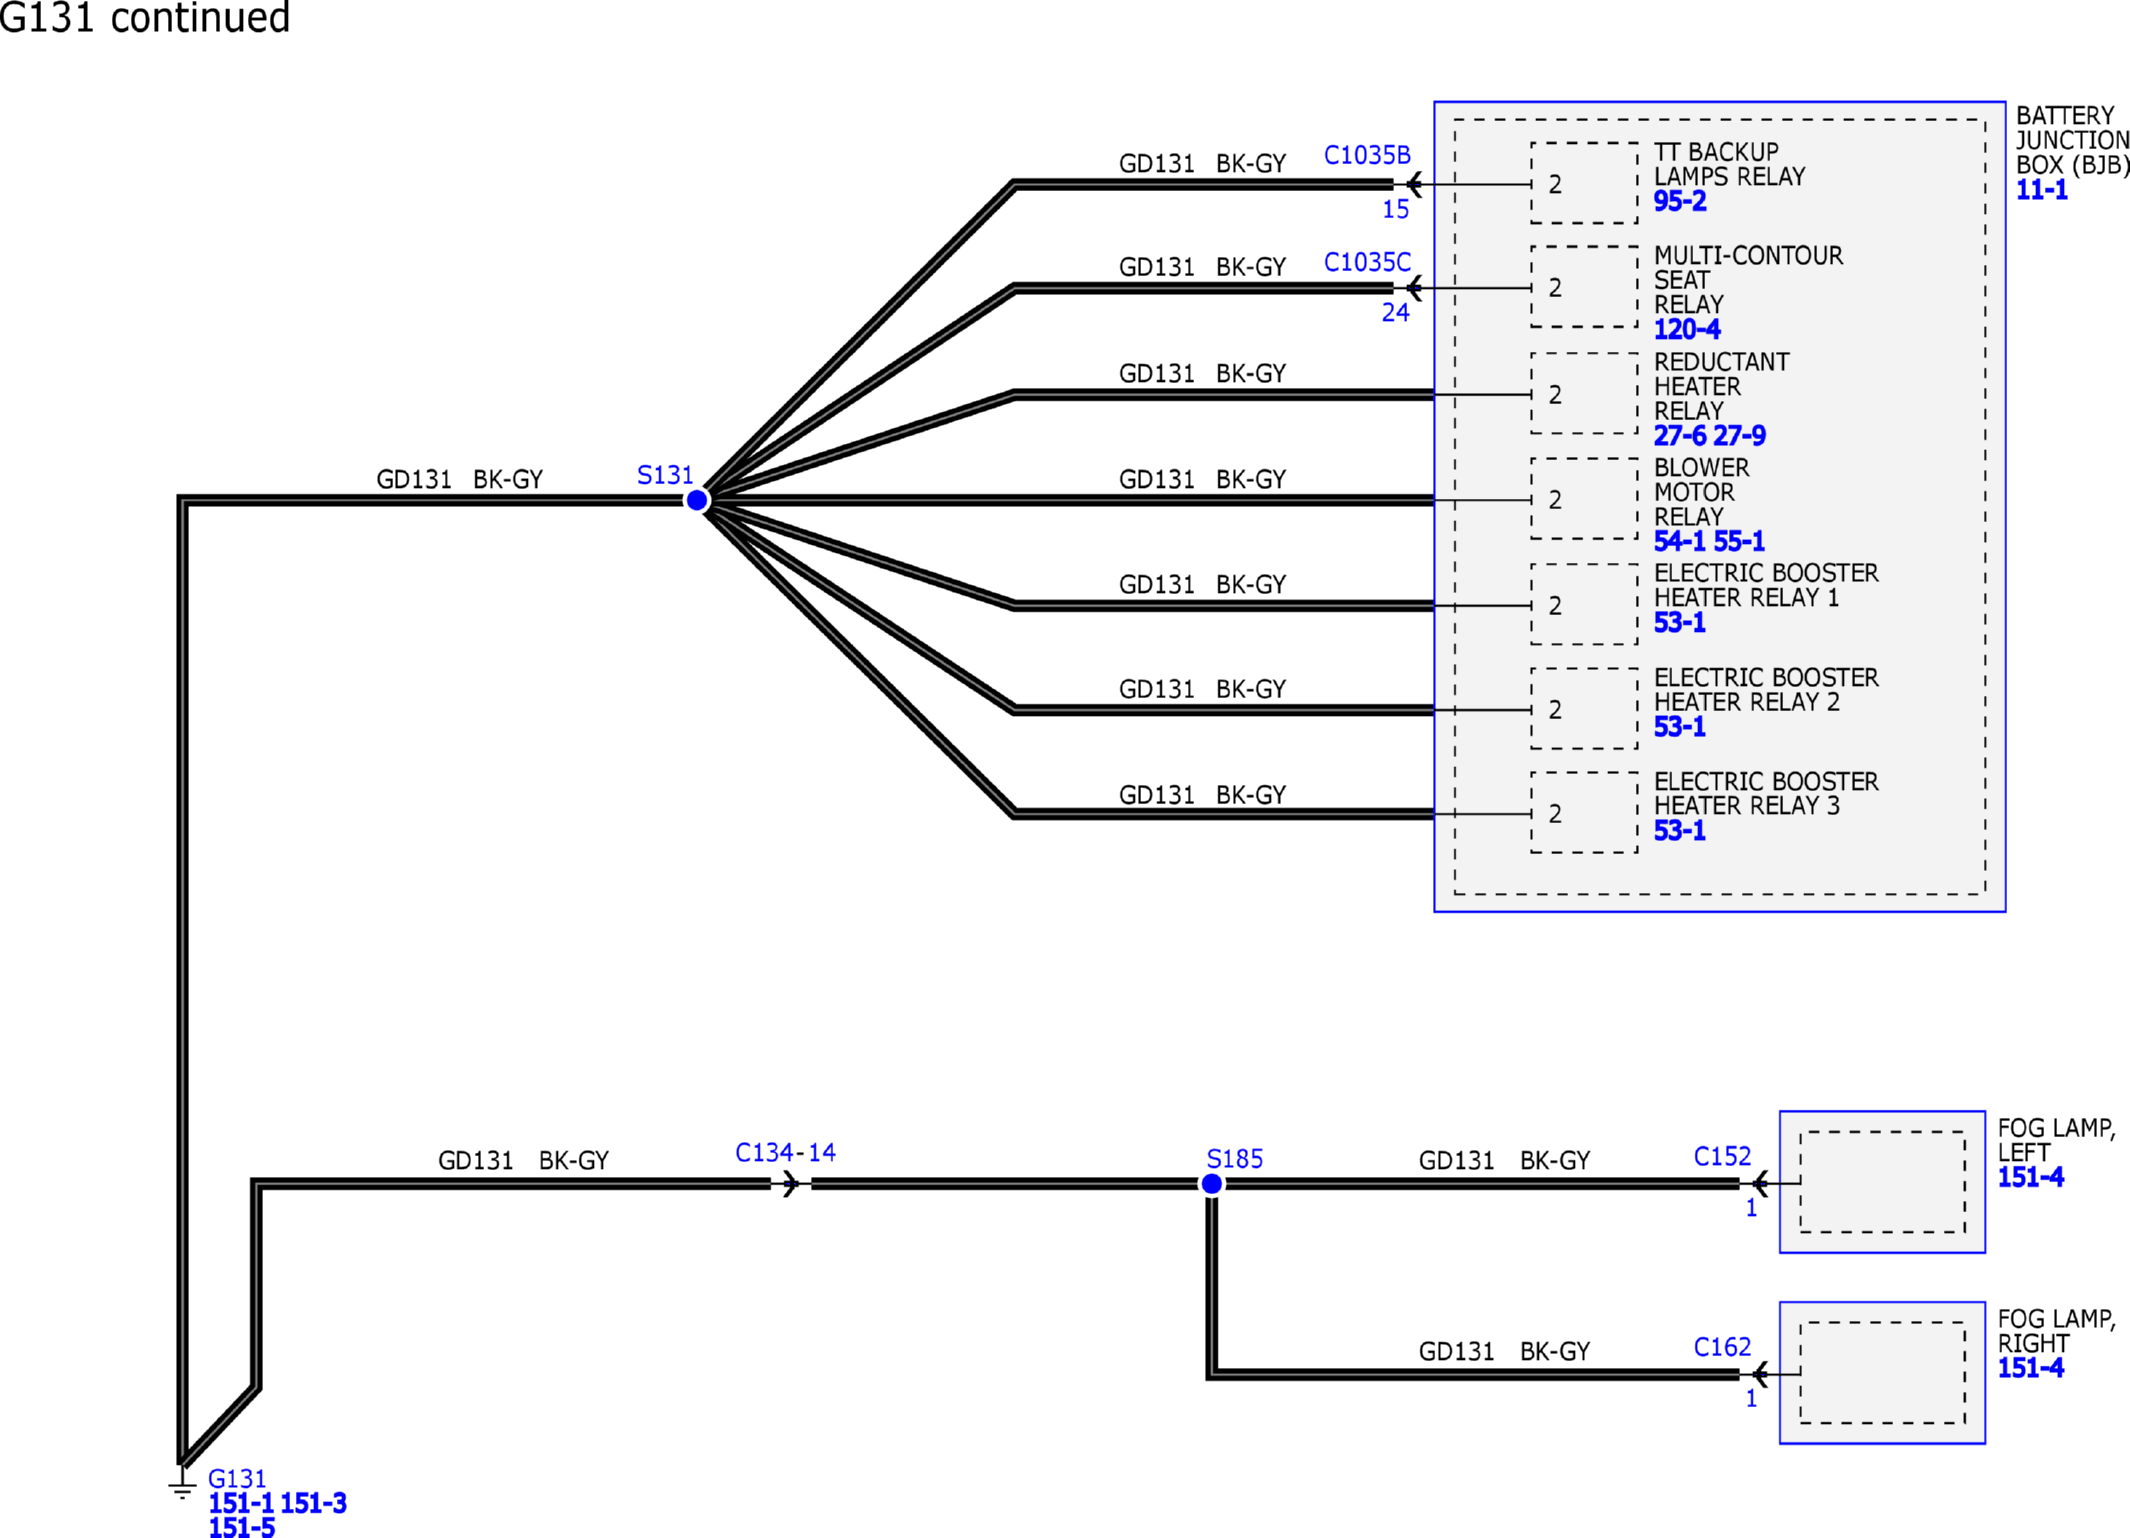This screenshot has height=1538, width=2130.
Task: Open link 151-4 for Fog Lamp, Right
Action: pos(2030,1368)
